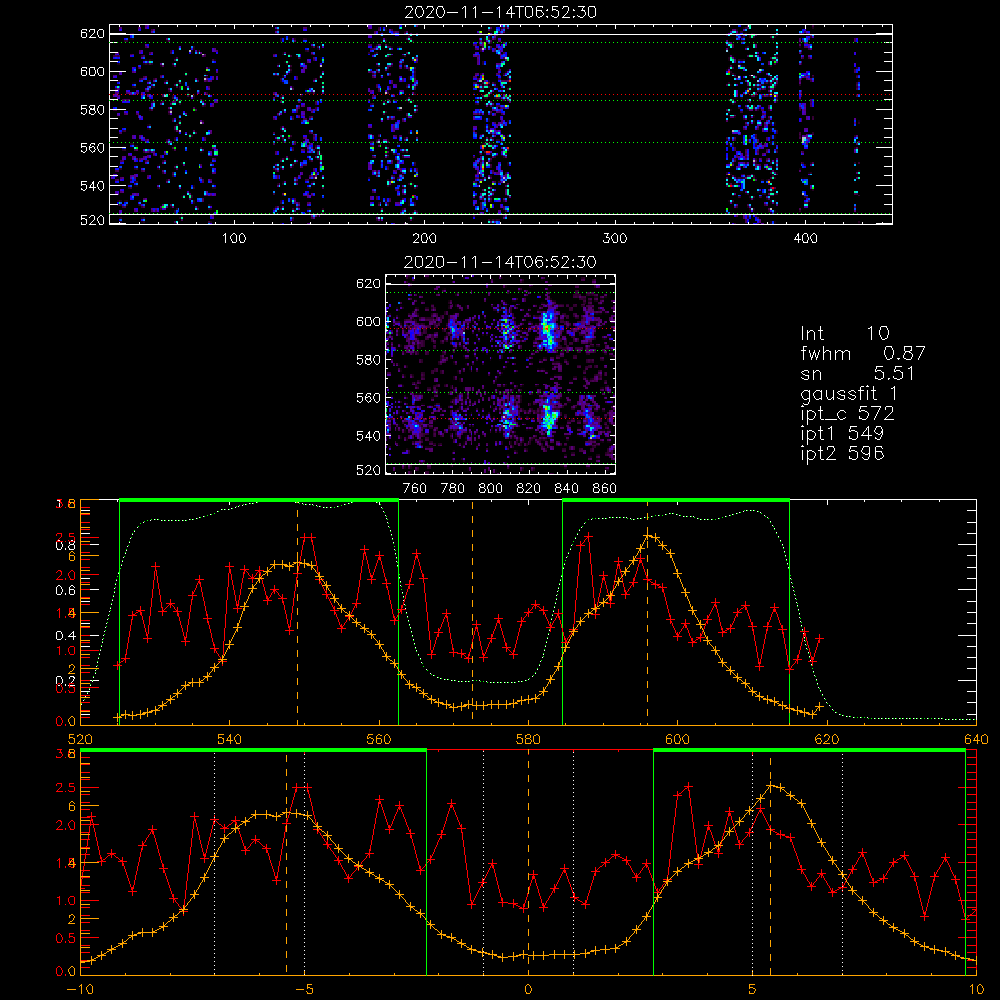Select the 'ipt_c 572' readout

(847, 413)
